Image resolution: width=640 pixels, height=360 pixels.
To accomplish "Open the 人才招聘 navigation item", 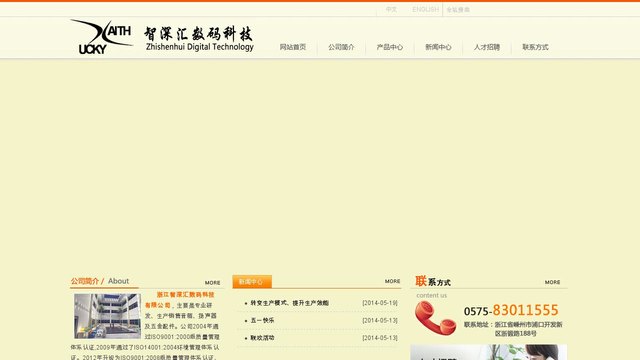I will point(487,47).
